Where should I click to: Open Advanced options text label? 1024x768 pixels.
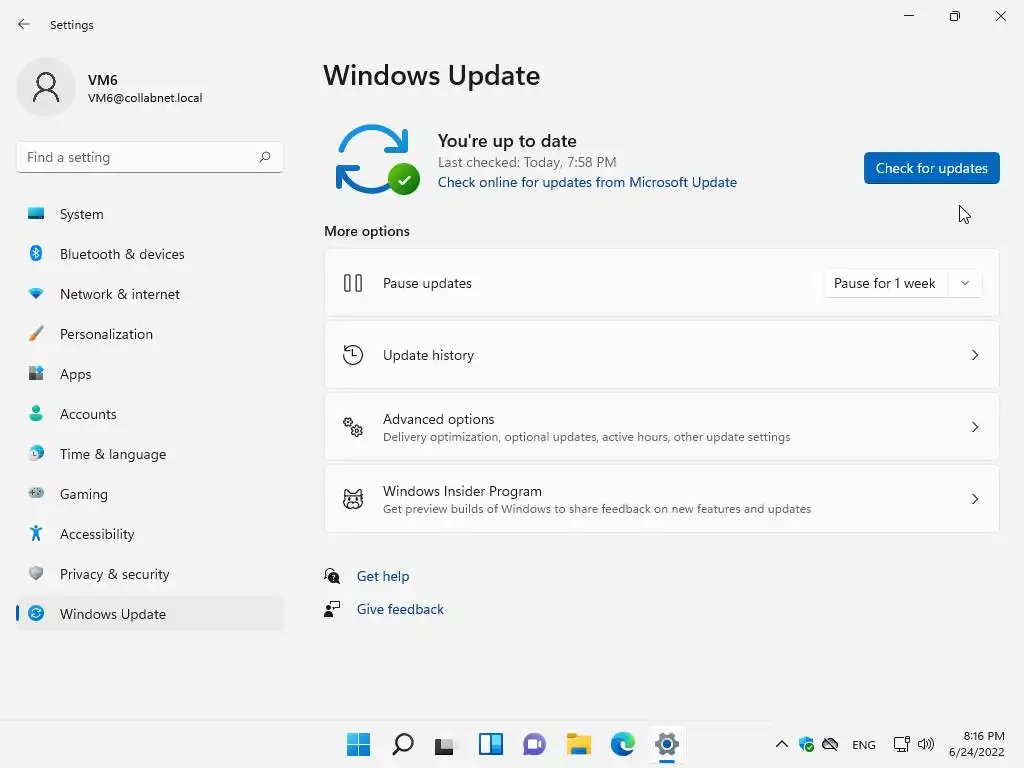438,419
